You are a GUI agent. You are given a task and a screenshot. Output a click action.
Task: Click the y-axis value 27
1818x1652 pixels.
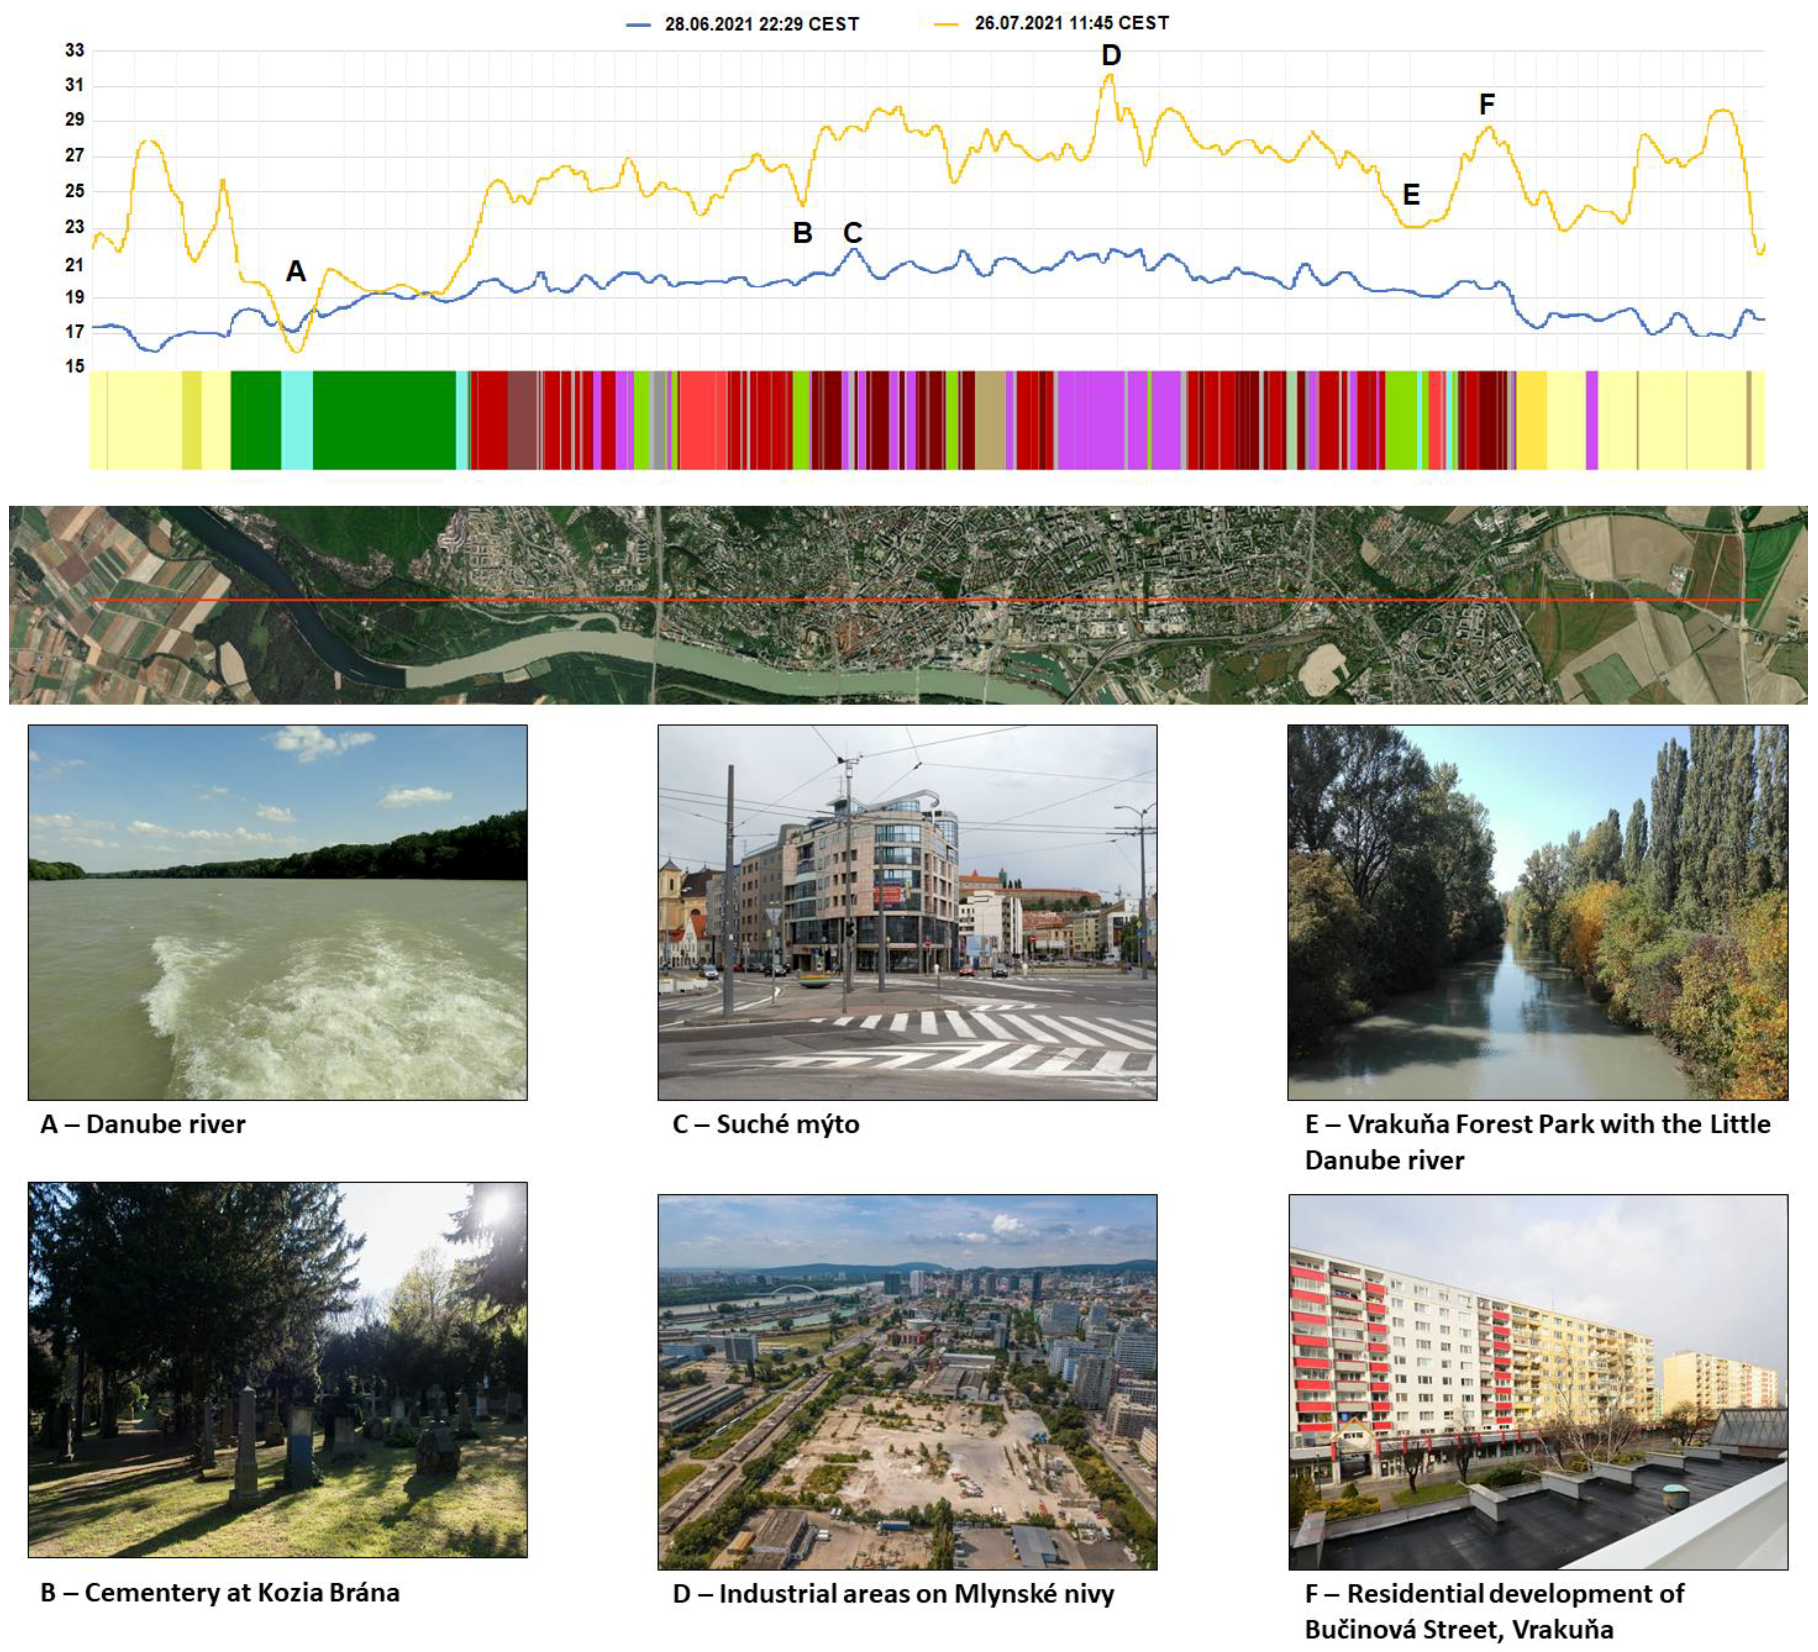coord(75,156)
